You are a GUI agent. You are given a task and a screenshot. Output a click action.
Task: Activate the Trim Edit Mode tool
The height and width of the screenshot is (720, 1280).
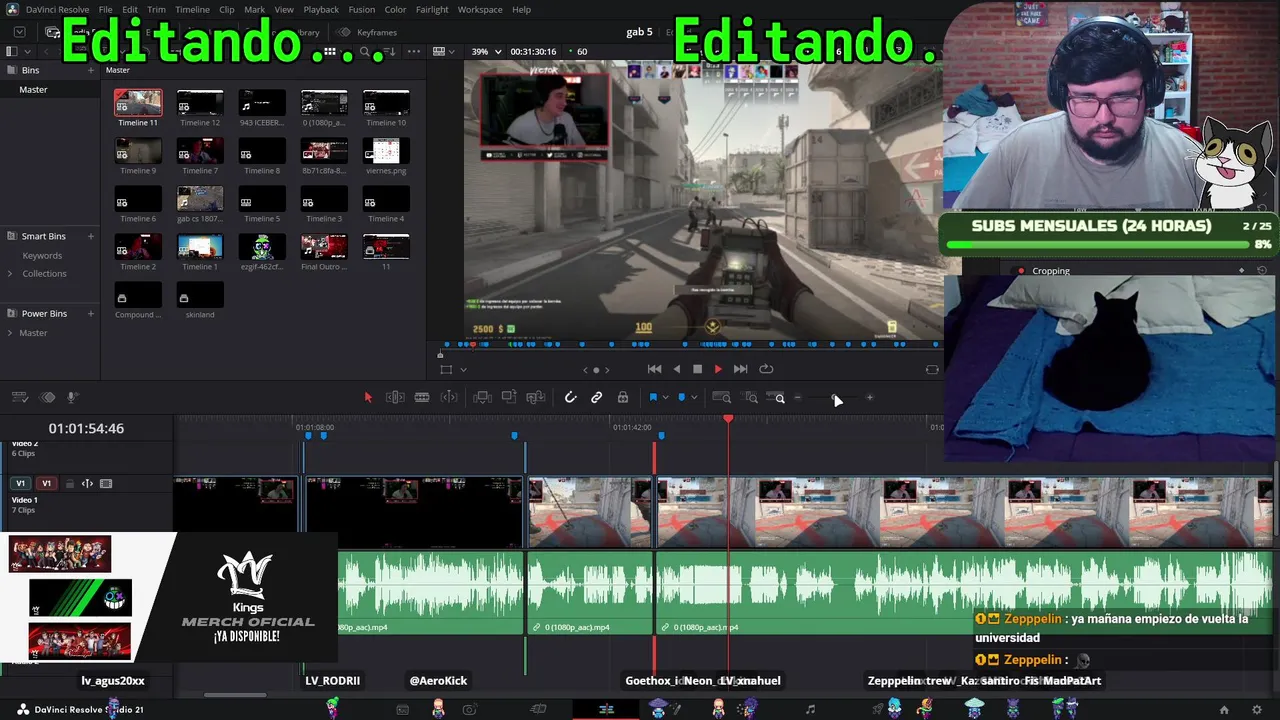coord(395,397)
